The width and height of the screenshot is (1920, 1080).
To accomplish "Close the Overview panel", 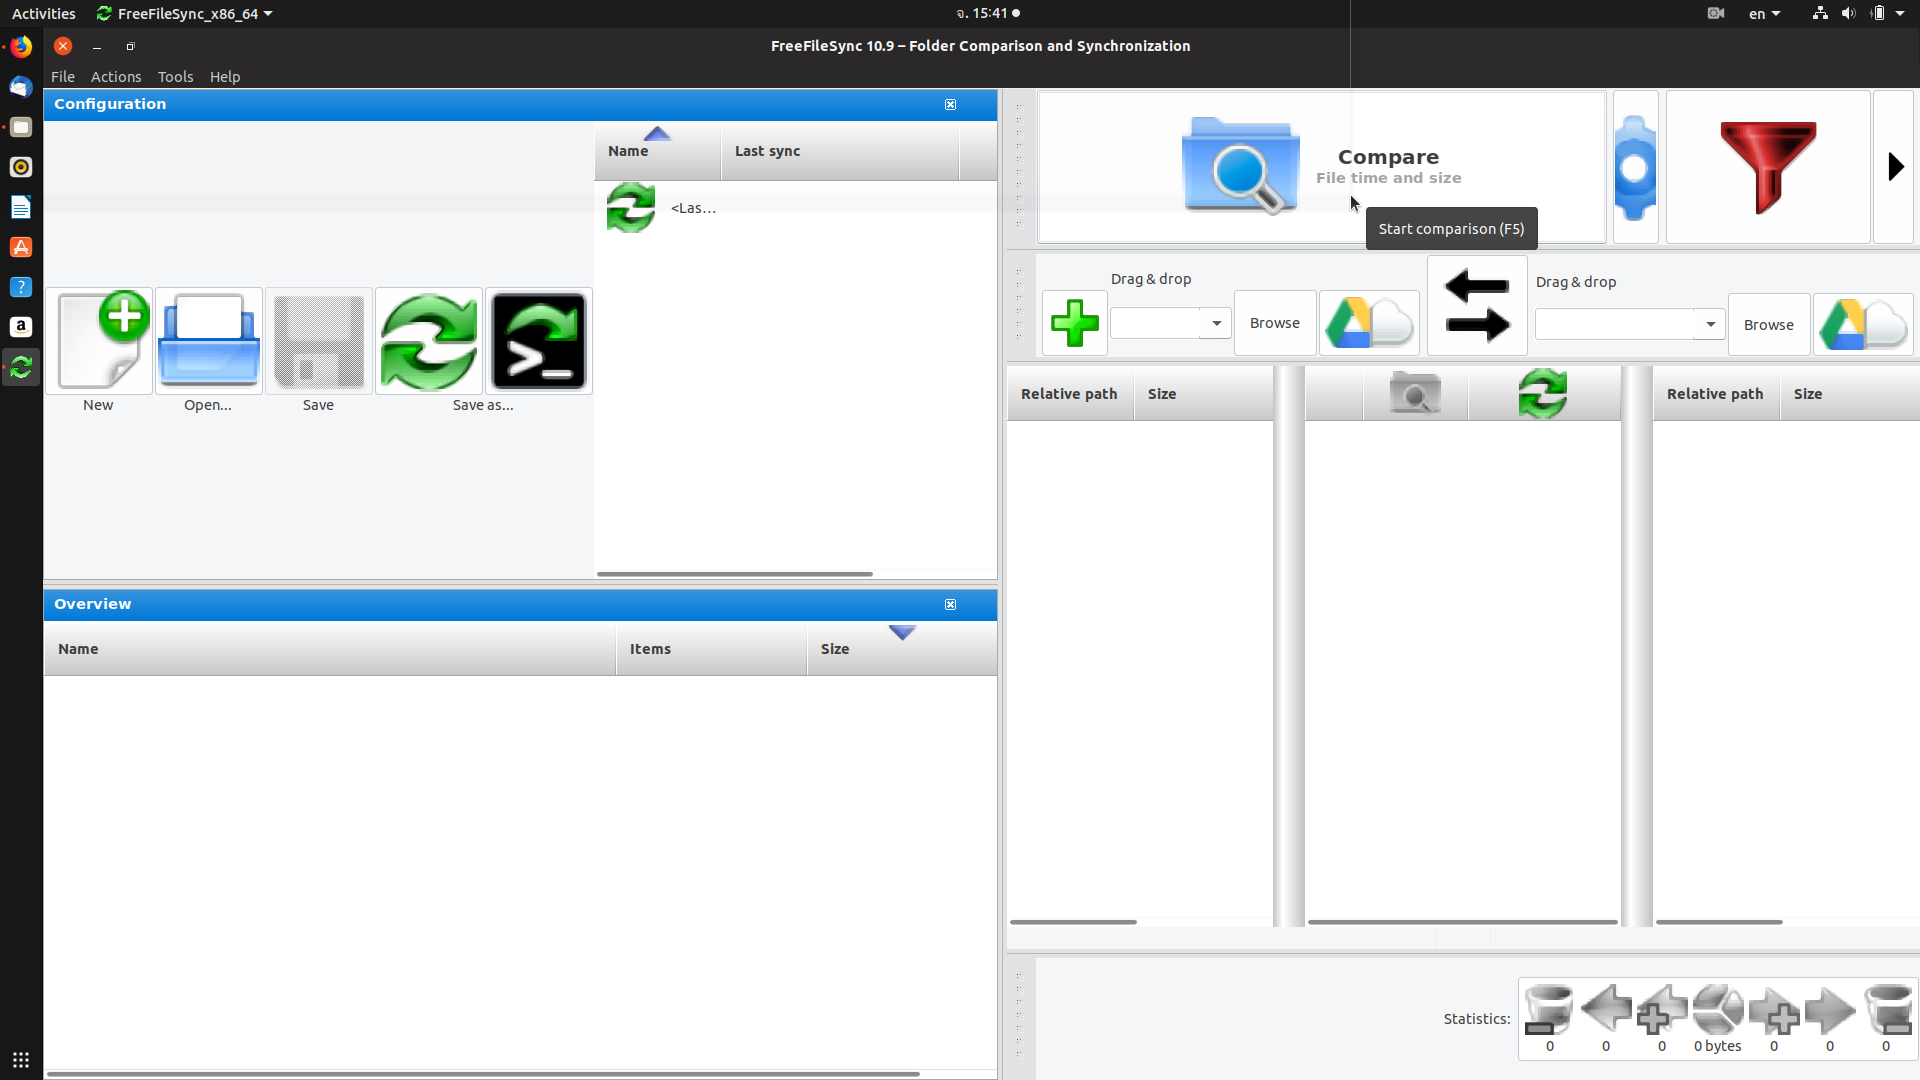I will [x=951, y=604].
